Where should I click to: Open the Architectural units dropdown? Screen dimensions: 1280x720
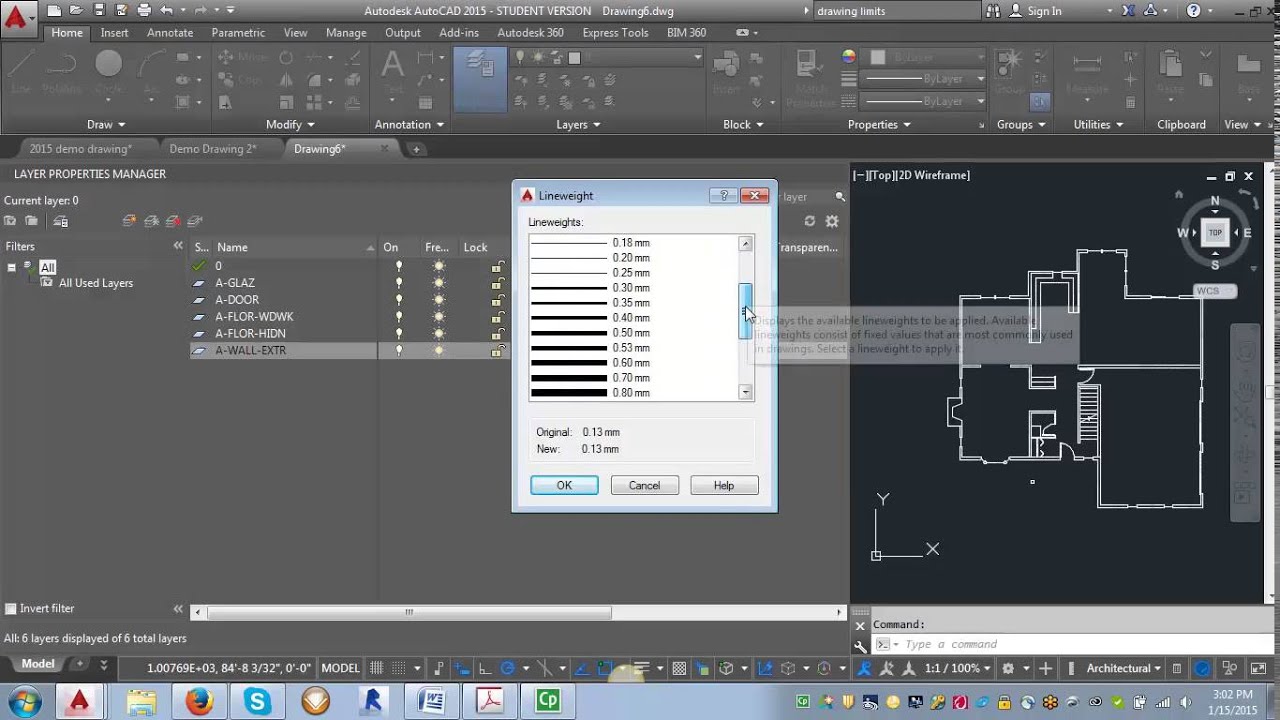pyautogui.click(x=1123, y=668)
